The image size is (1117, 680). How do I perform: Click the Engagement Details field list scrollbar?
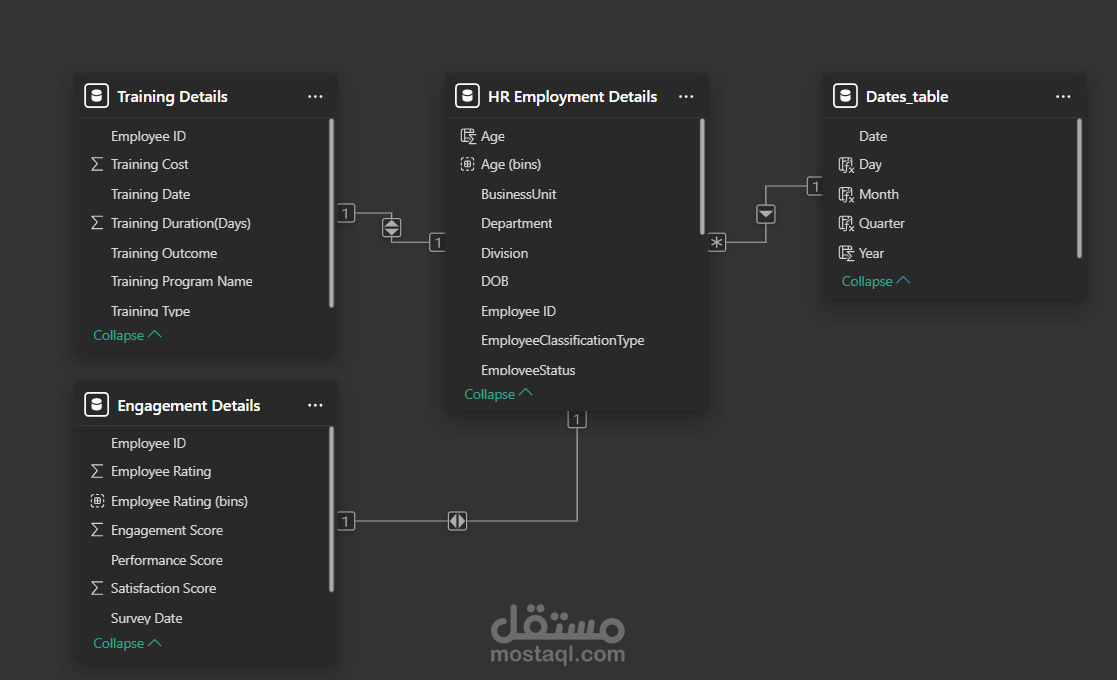pyautogui.click(x=331, y=509)
